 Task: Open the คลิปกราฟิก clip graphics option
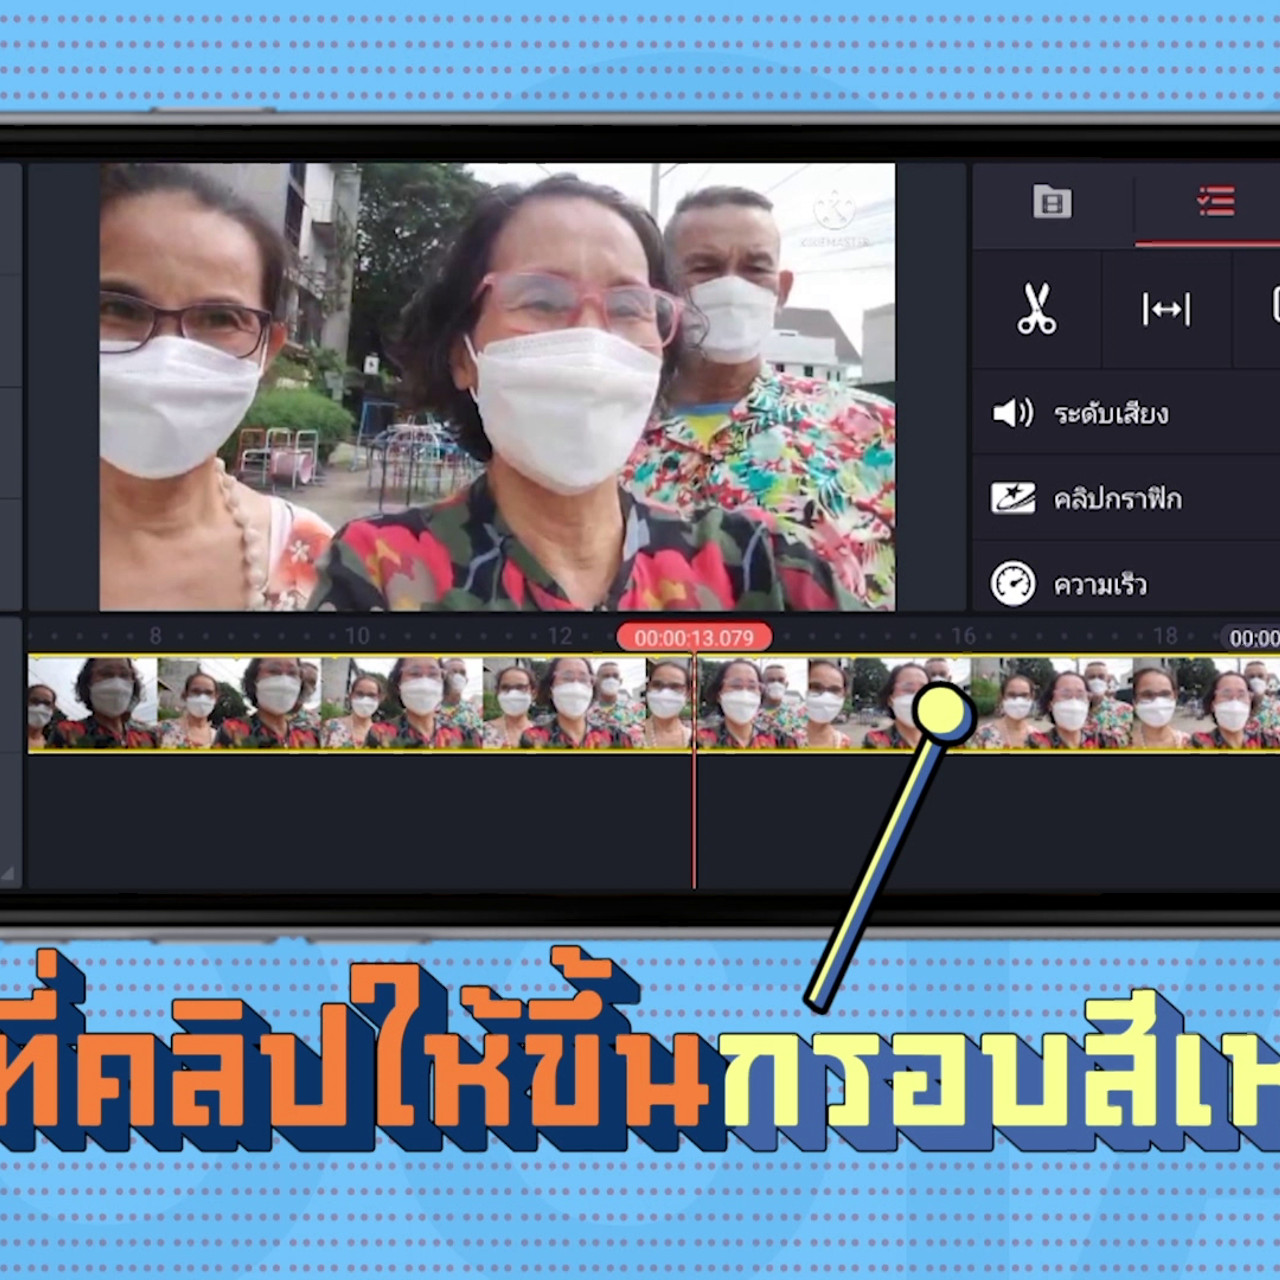tap(1126, 498)
